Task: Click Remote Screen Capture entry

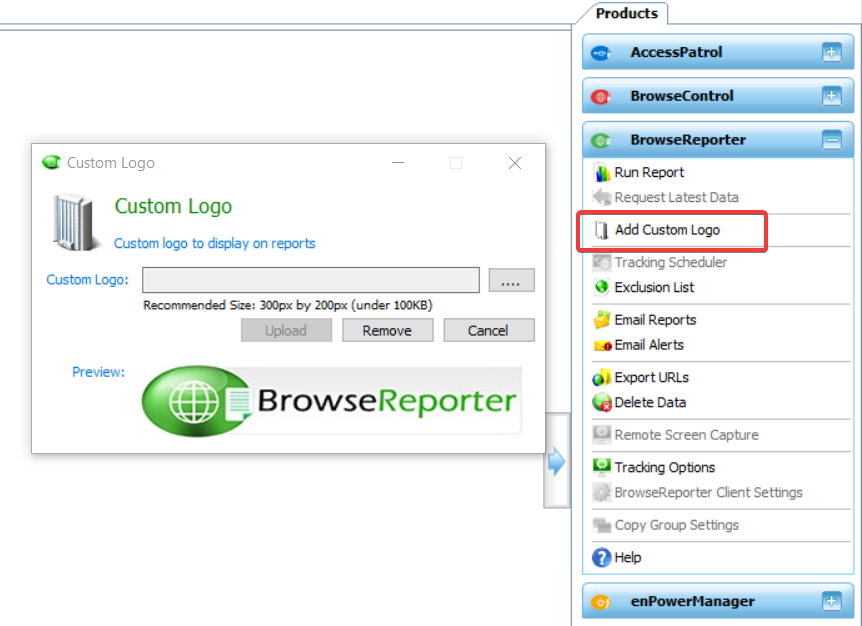Action: [686, 435]
